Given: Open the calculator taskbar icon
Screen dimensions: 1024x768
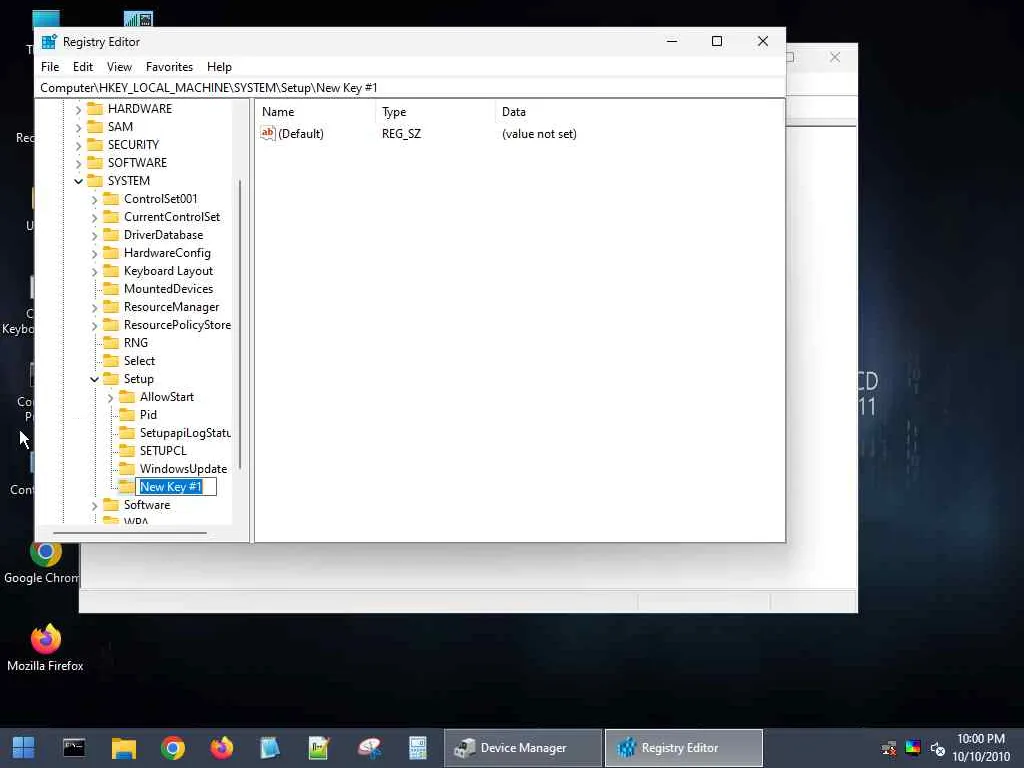Looking at the screenshot, I should pos(417,748).
